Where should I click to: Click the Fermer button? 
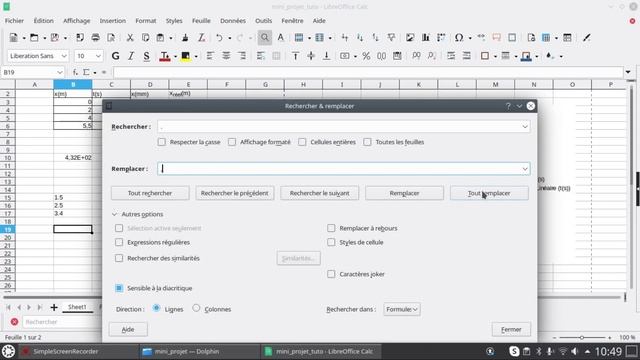coord(511,329)
